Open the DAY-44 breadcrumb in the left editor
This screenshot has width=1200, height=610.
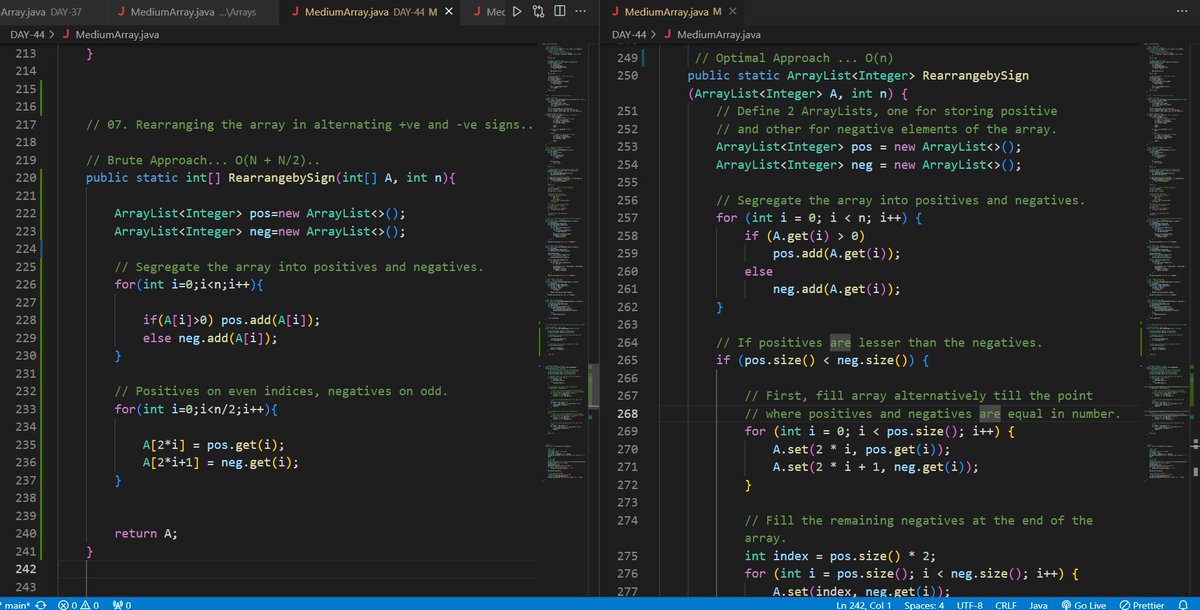(x=28, y=35)
